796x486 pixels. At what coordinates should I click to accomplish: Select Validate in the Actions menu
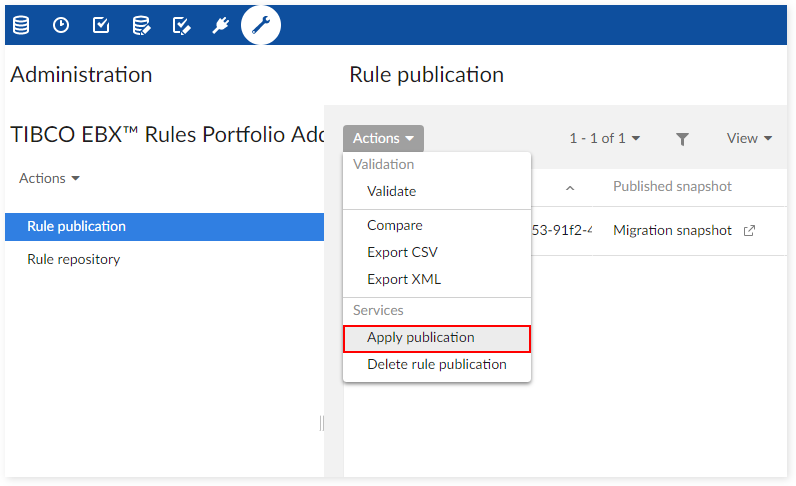click(391, 191)
